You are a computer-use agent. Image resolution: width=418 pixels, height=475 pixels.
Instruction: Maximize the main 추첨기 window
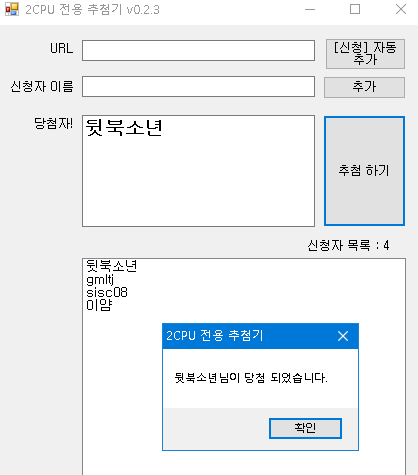click(355, 9)
